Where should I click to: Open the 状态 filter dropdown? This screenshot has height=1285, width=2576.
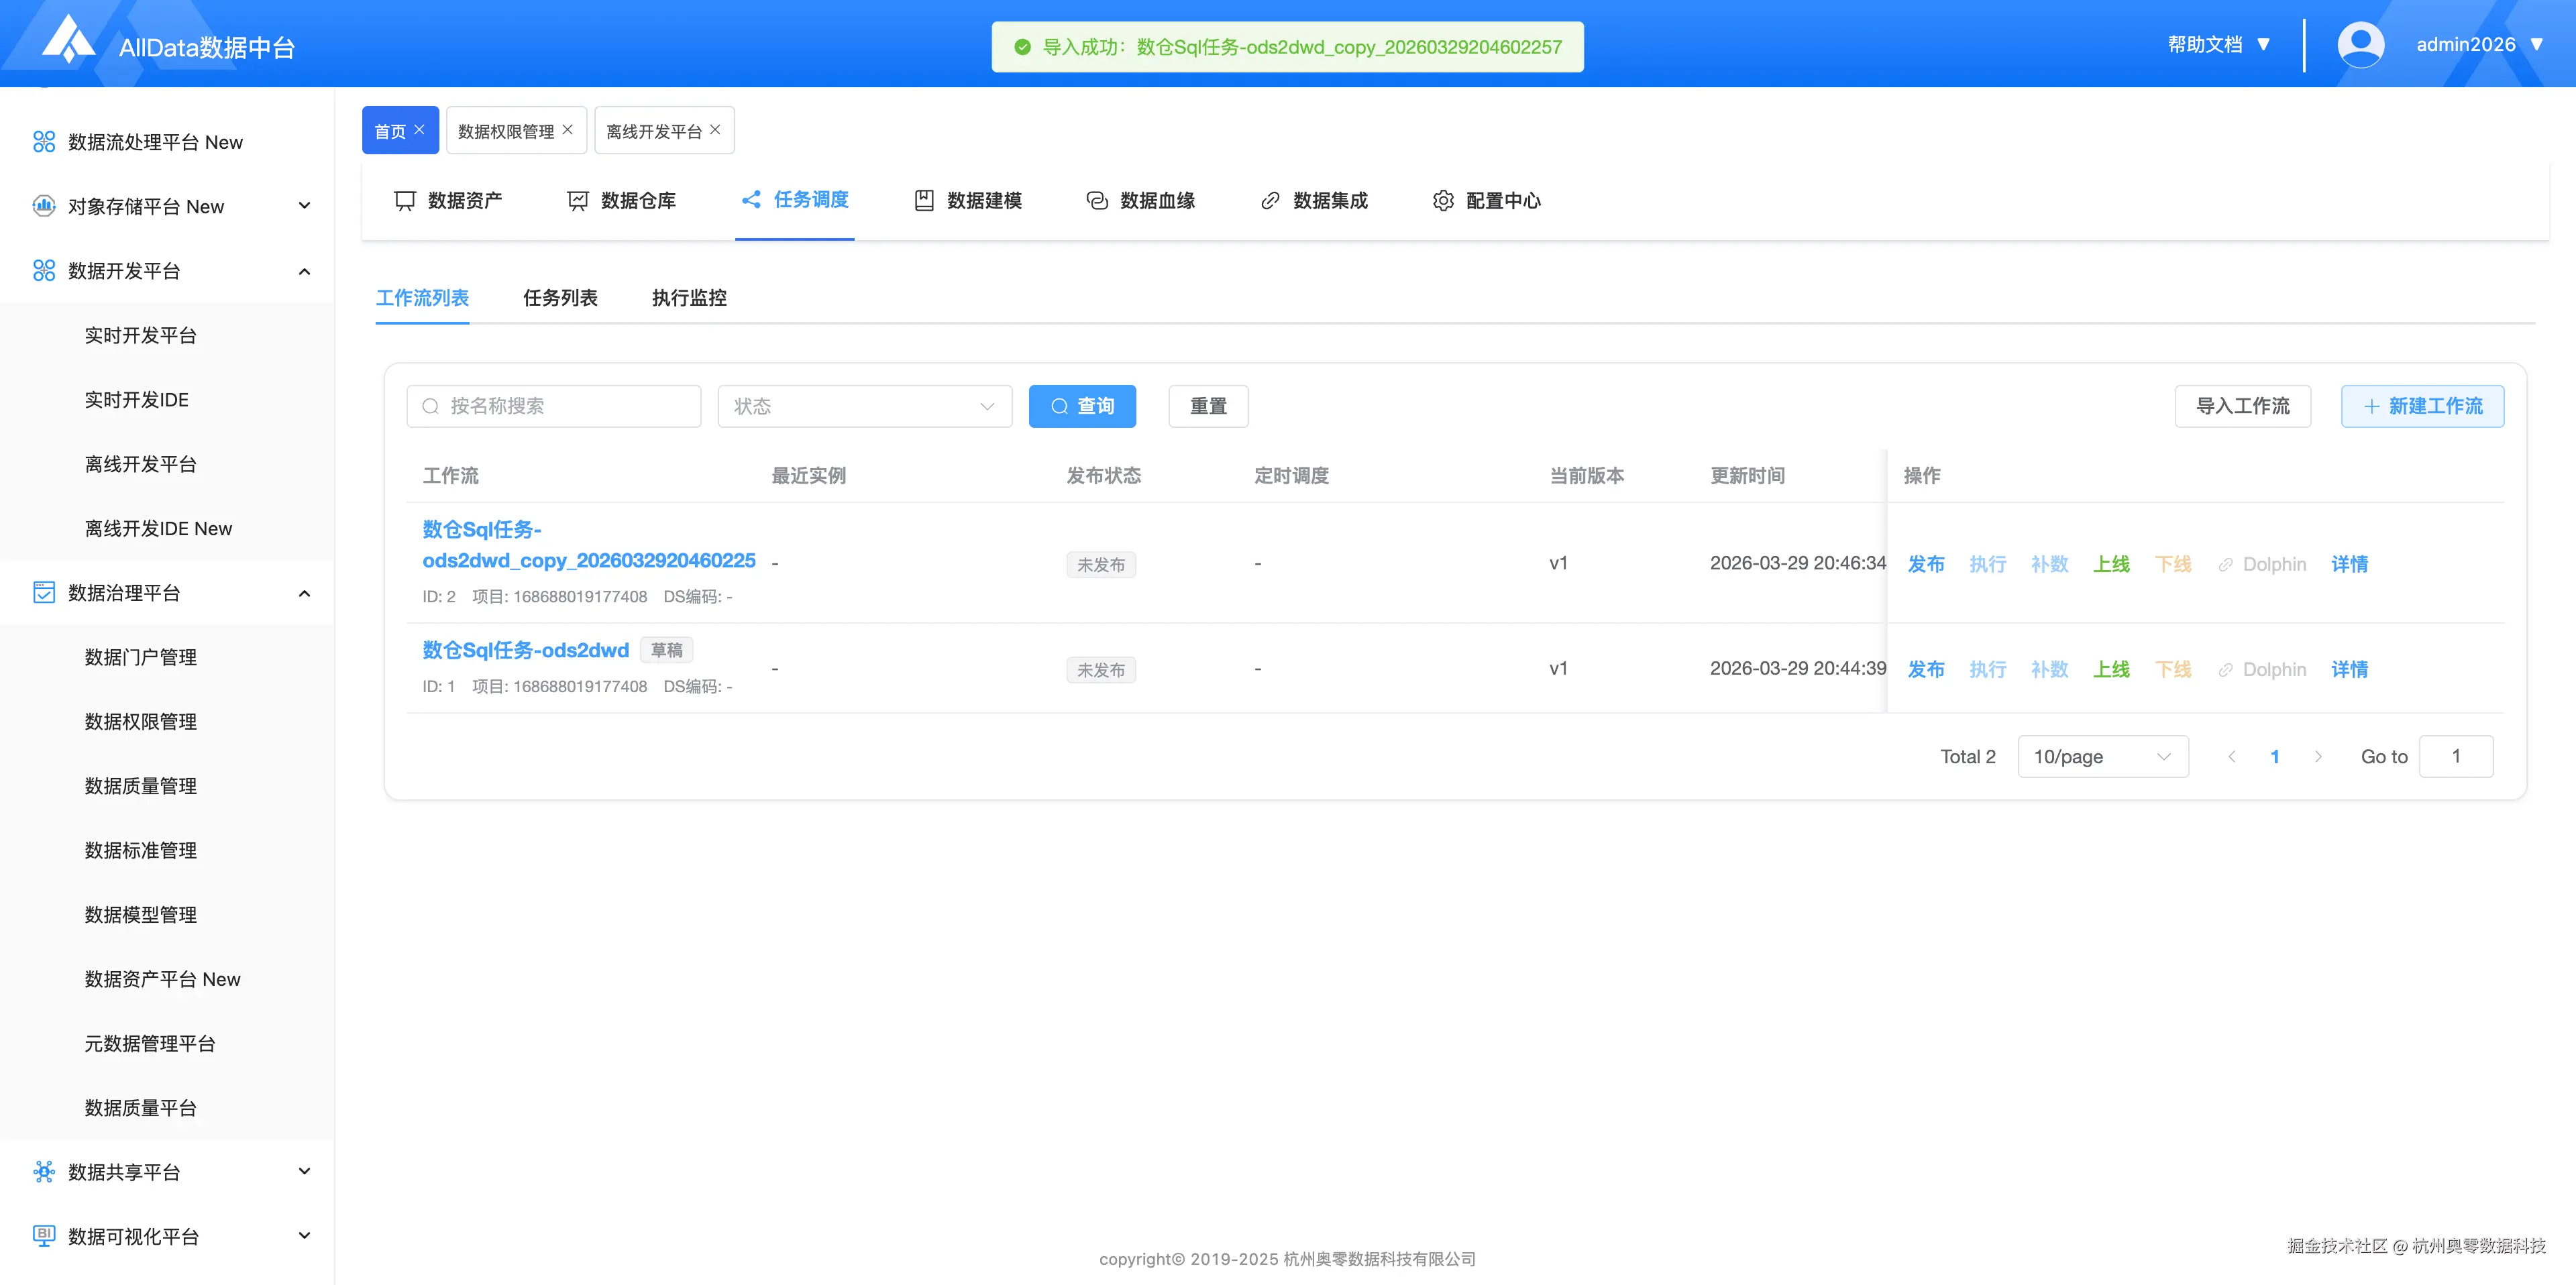coord(864,406)
